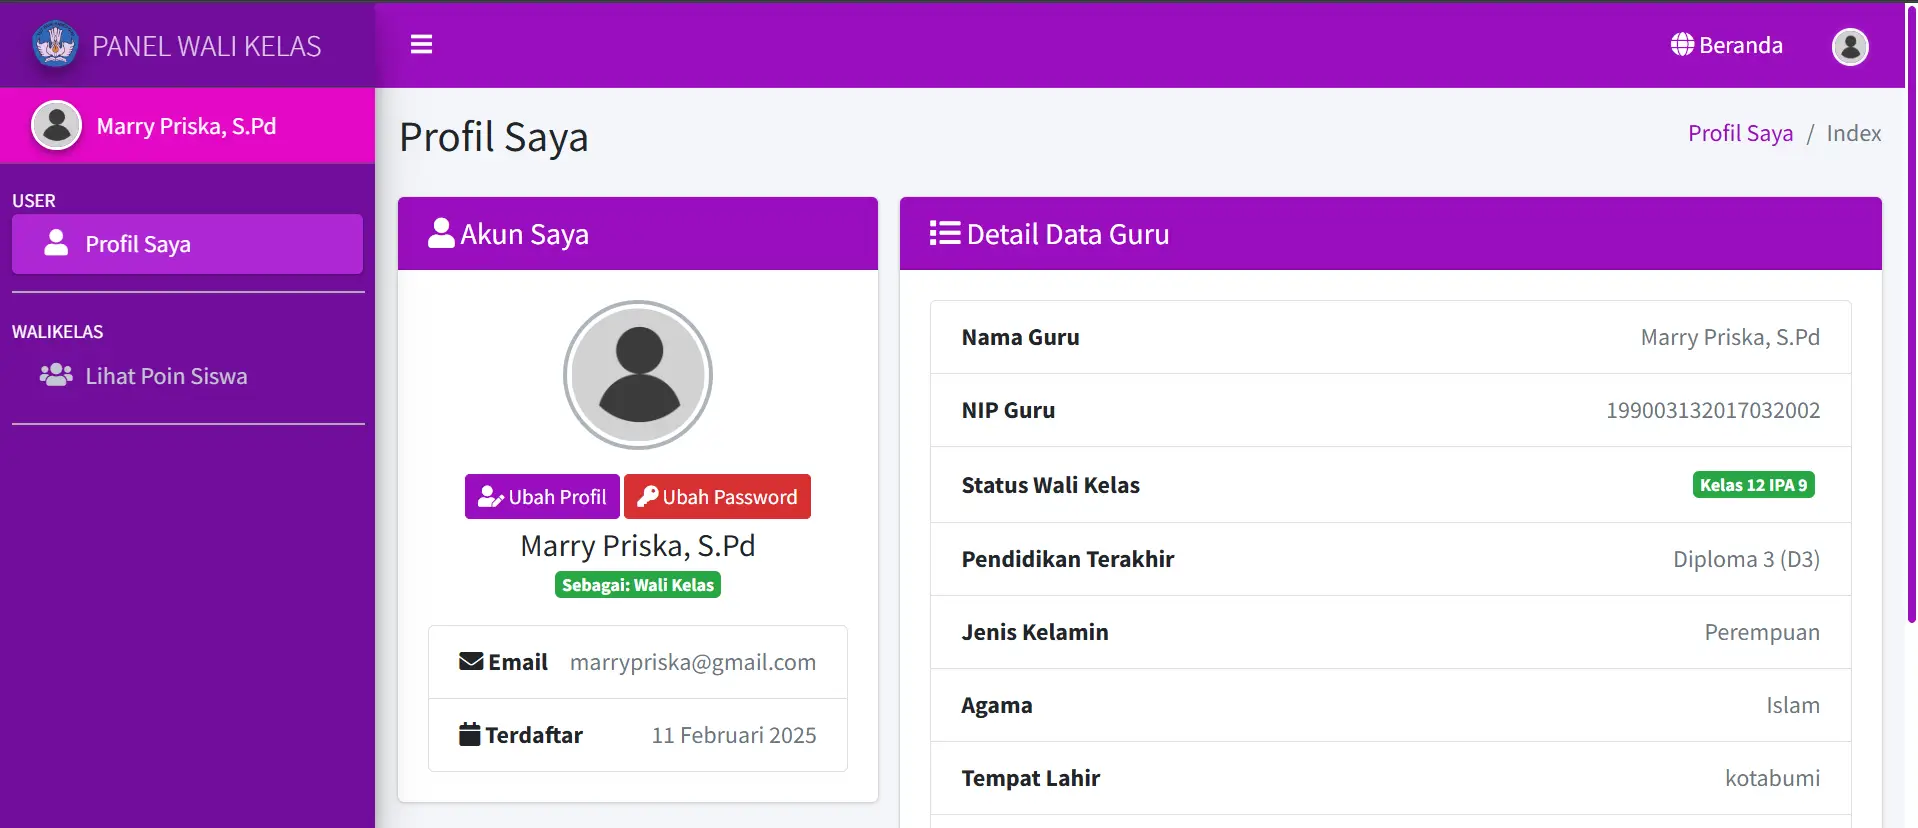Click the date 11 Februari 2025
This screenshot has height=828, width=1918.
(x=734, y=735)
